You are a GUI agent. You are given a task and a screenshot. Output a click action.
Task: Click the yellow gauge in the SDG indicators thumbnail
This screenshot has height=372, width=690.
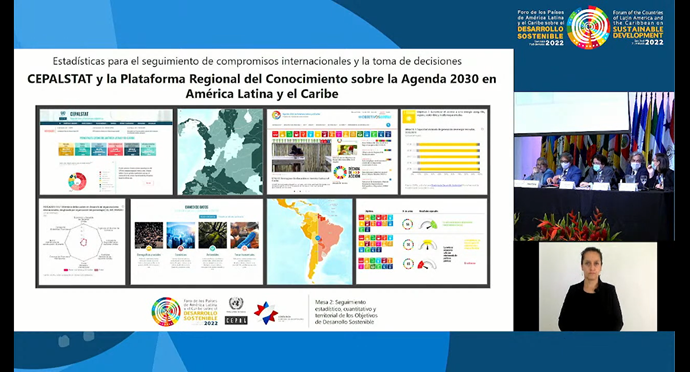[x=427, y=244]
